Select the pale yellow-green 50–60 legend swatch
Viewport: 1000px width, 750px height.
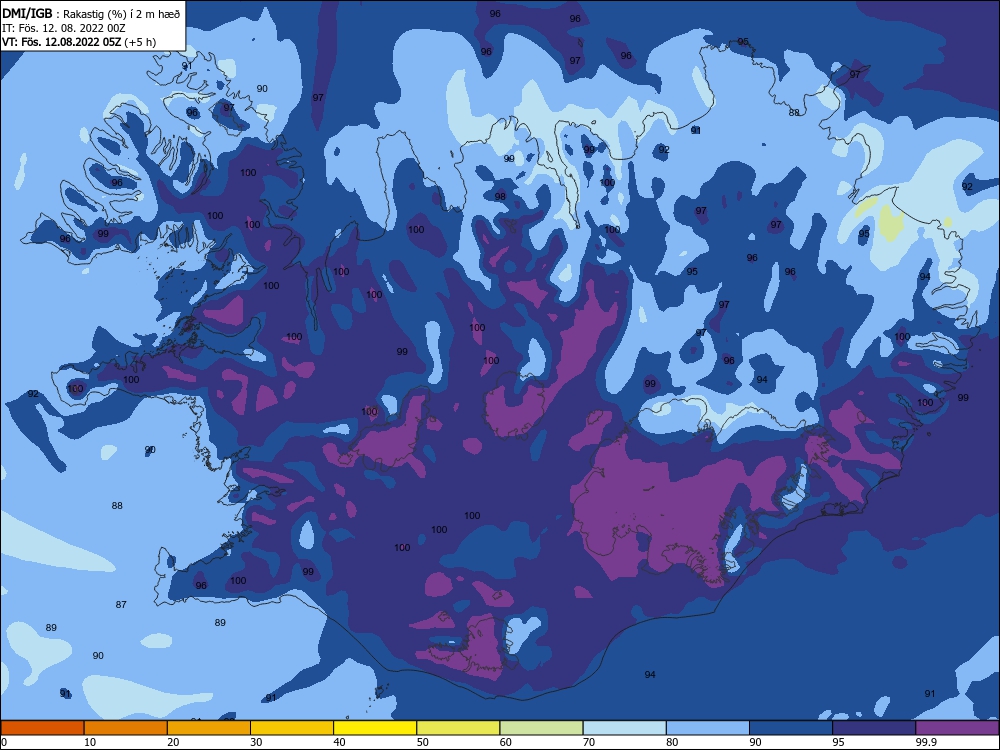(x=459, y=728)
